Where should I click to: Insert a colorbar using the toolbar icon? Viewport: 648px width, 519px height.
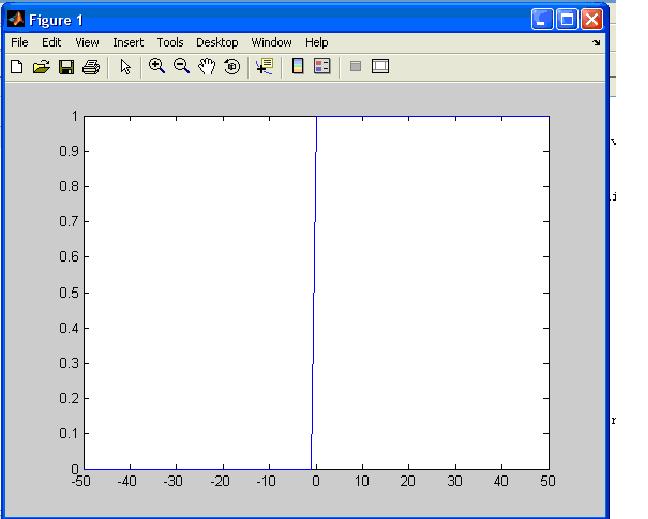298,66
